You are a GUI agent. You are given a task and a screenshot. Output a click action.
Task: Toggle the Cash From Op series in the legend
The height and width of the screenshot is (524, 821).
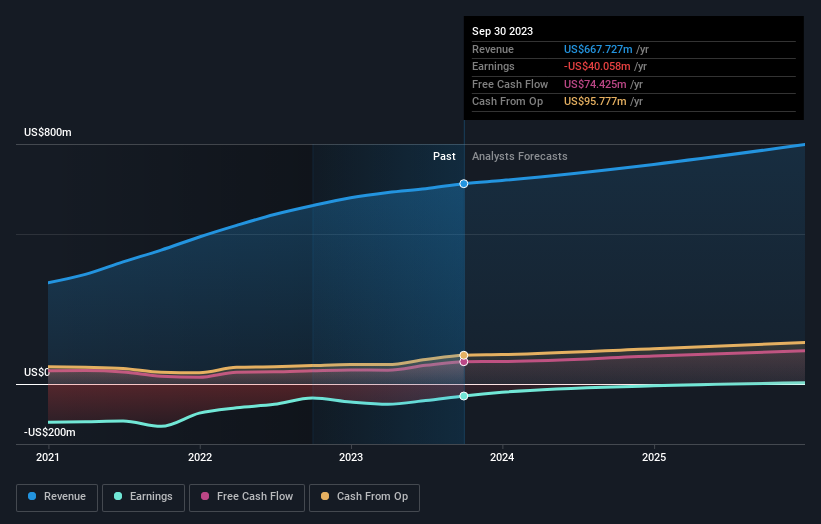pyautogui.click(x=364, y=497)
